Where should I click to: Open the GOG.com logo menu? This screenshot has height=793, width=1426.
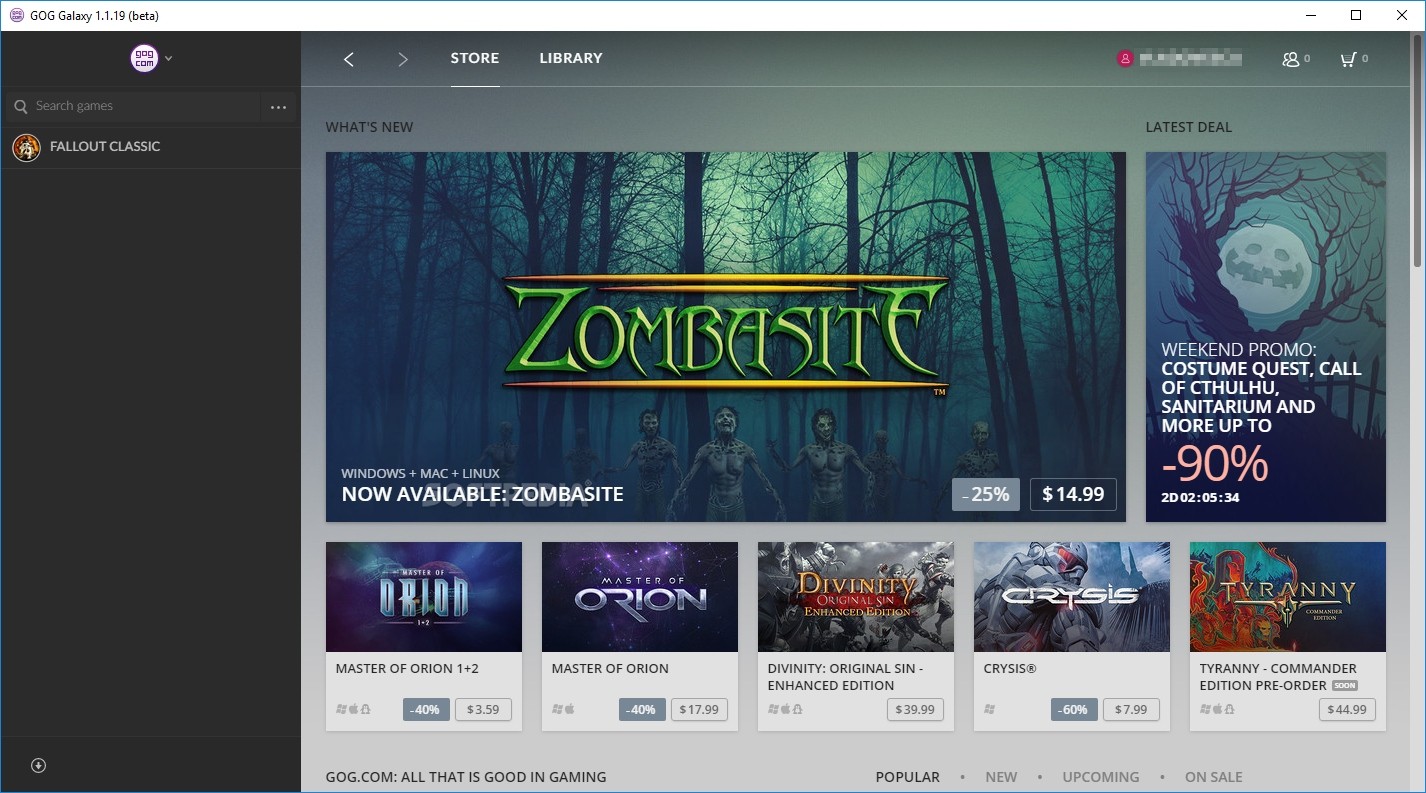[144, 58]
